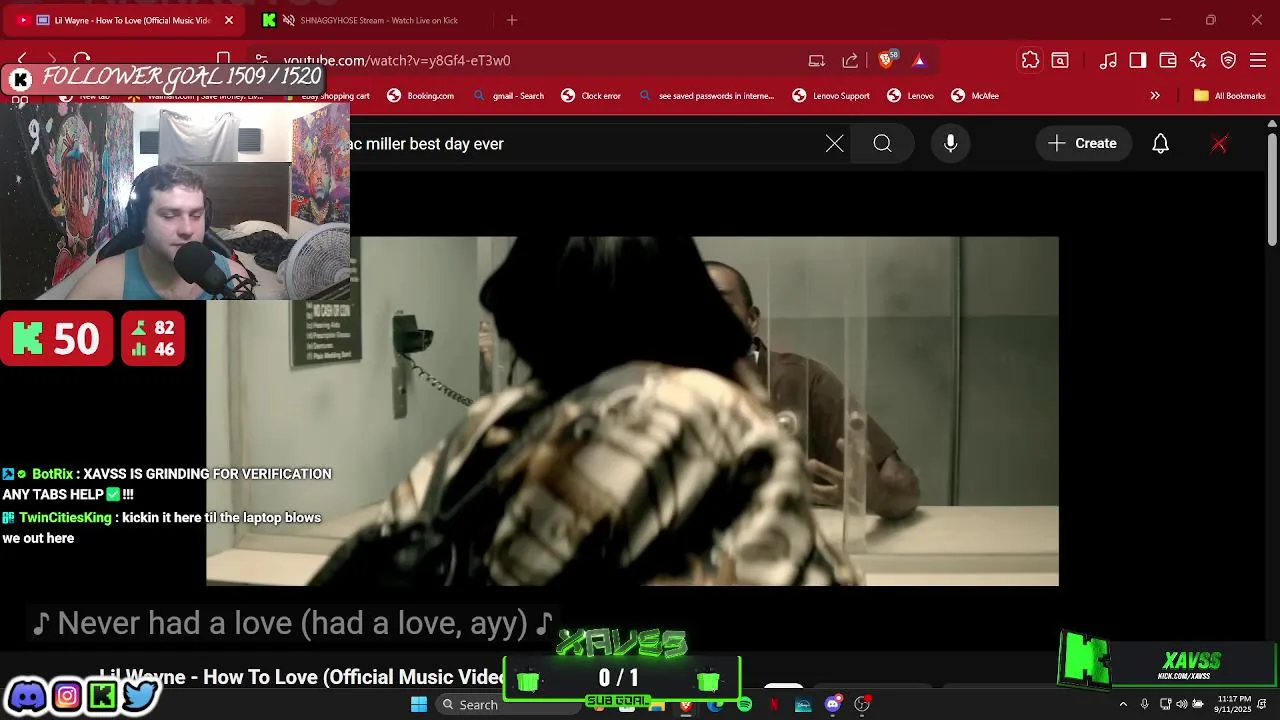Open the OBS Studio taskbar icon

[862, 705]
